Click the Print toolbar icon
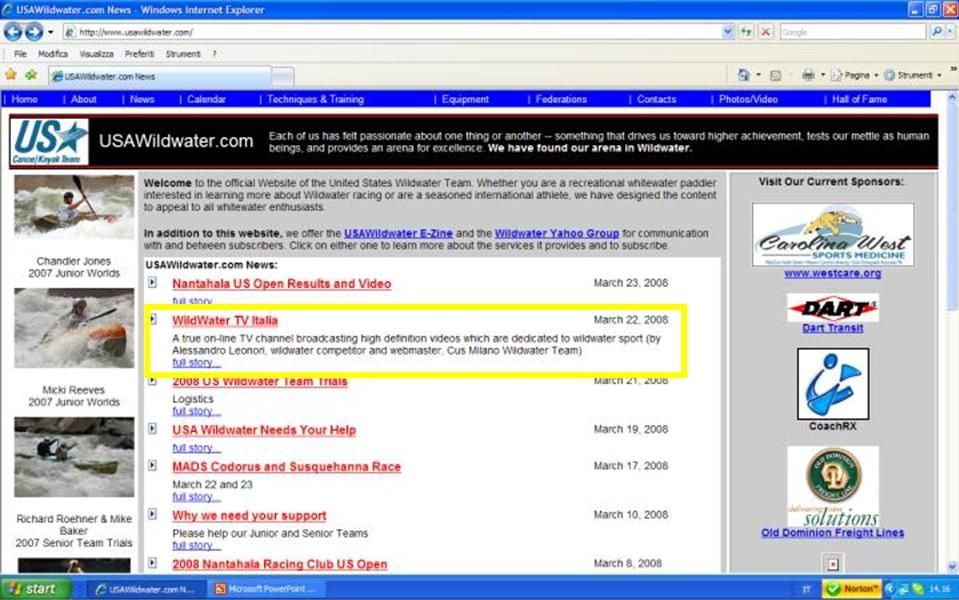 [808, 75]
